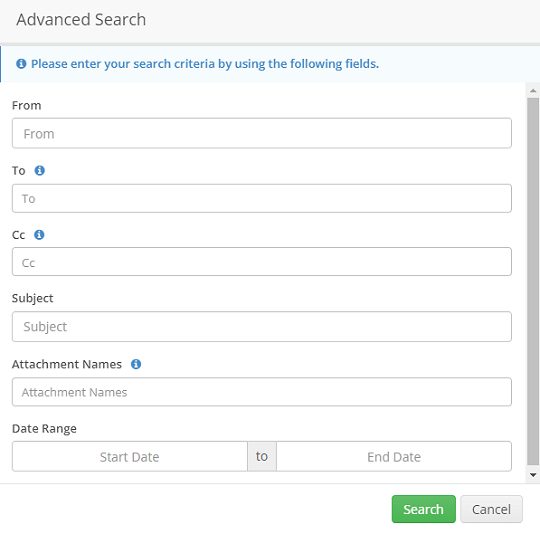The image size is (540, 534).
Task: Click the 'Subject' field label
Action: coord(33,299)
